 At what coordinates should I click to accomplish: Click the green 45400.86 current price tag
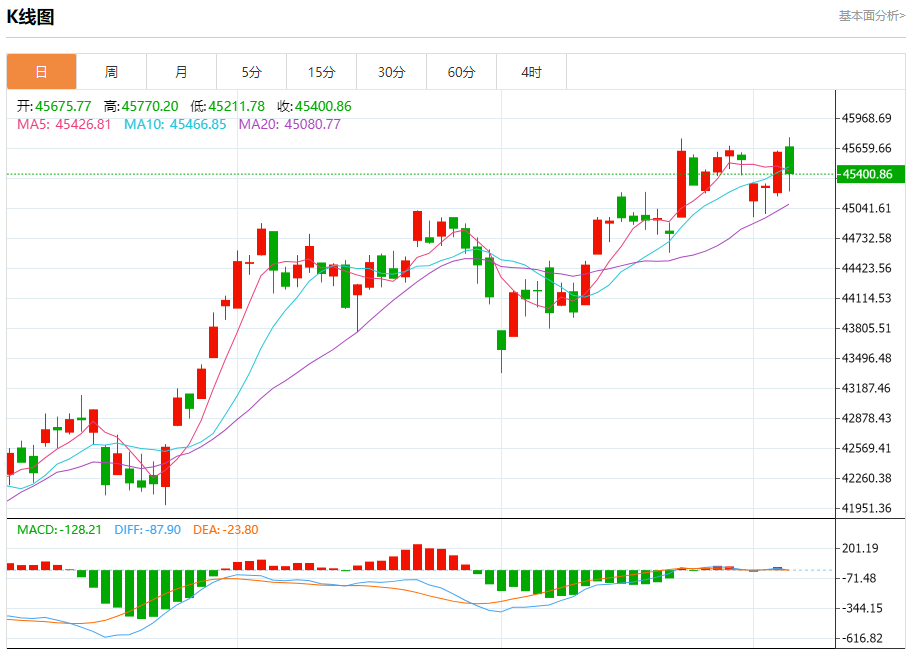870,174
